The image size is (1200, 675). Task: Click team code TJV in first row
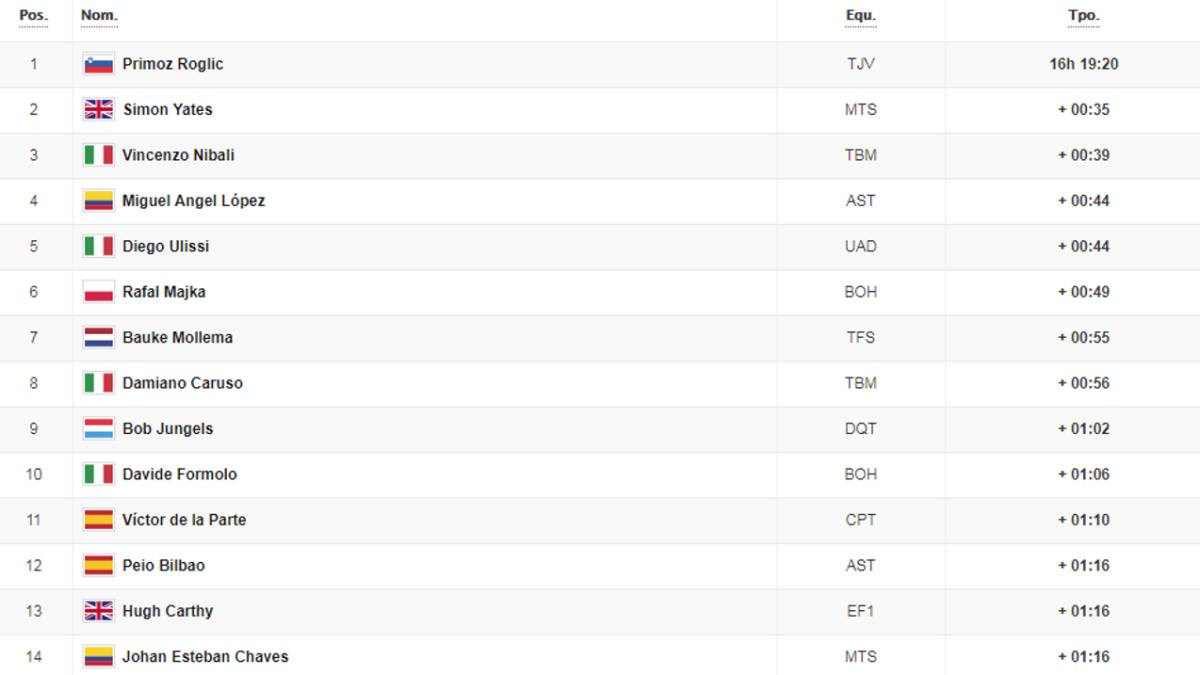[860, 64]
